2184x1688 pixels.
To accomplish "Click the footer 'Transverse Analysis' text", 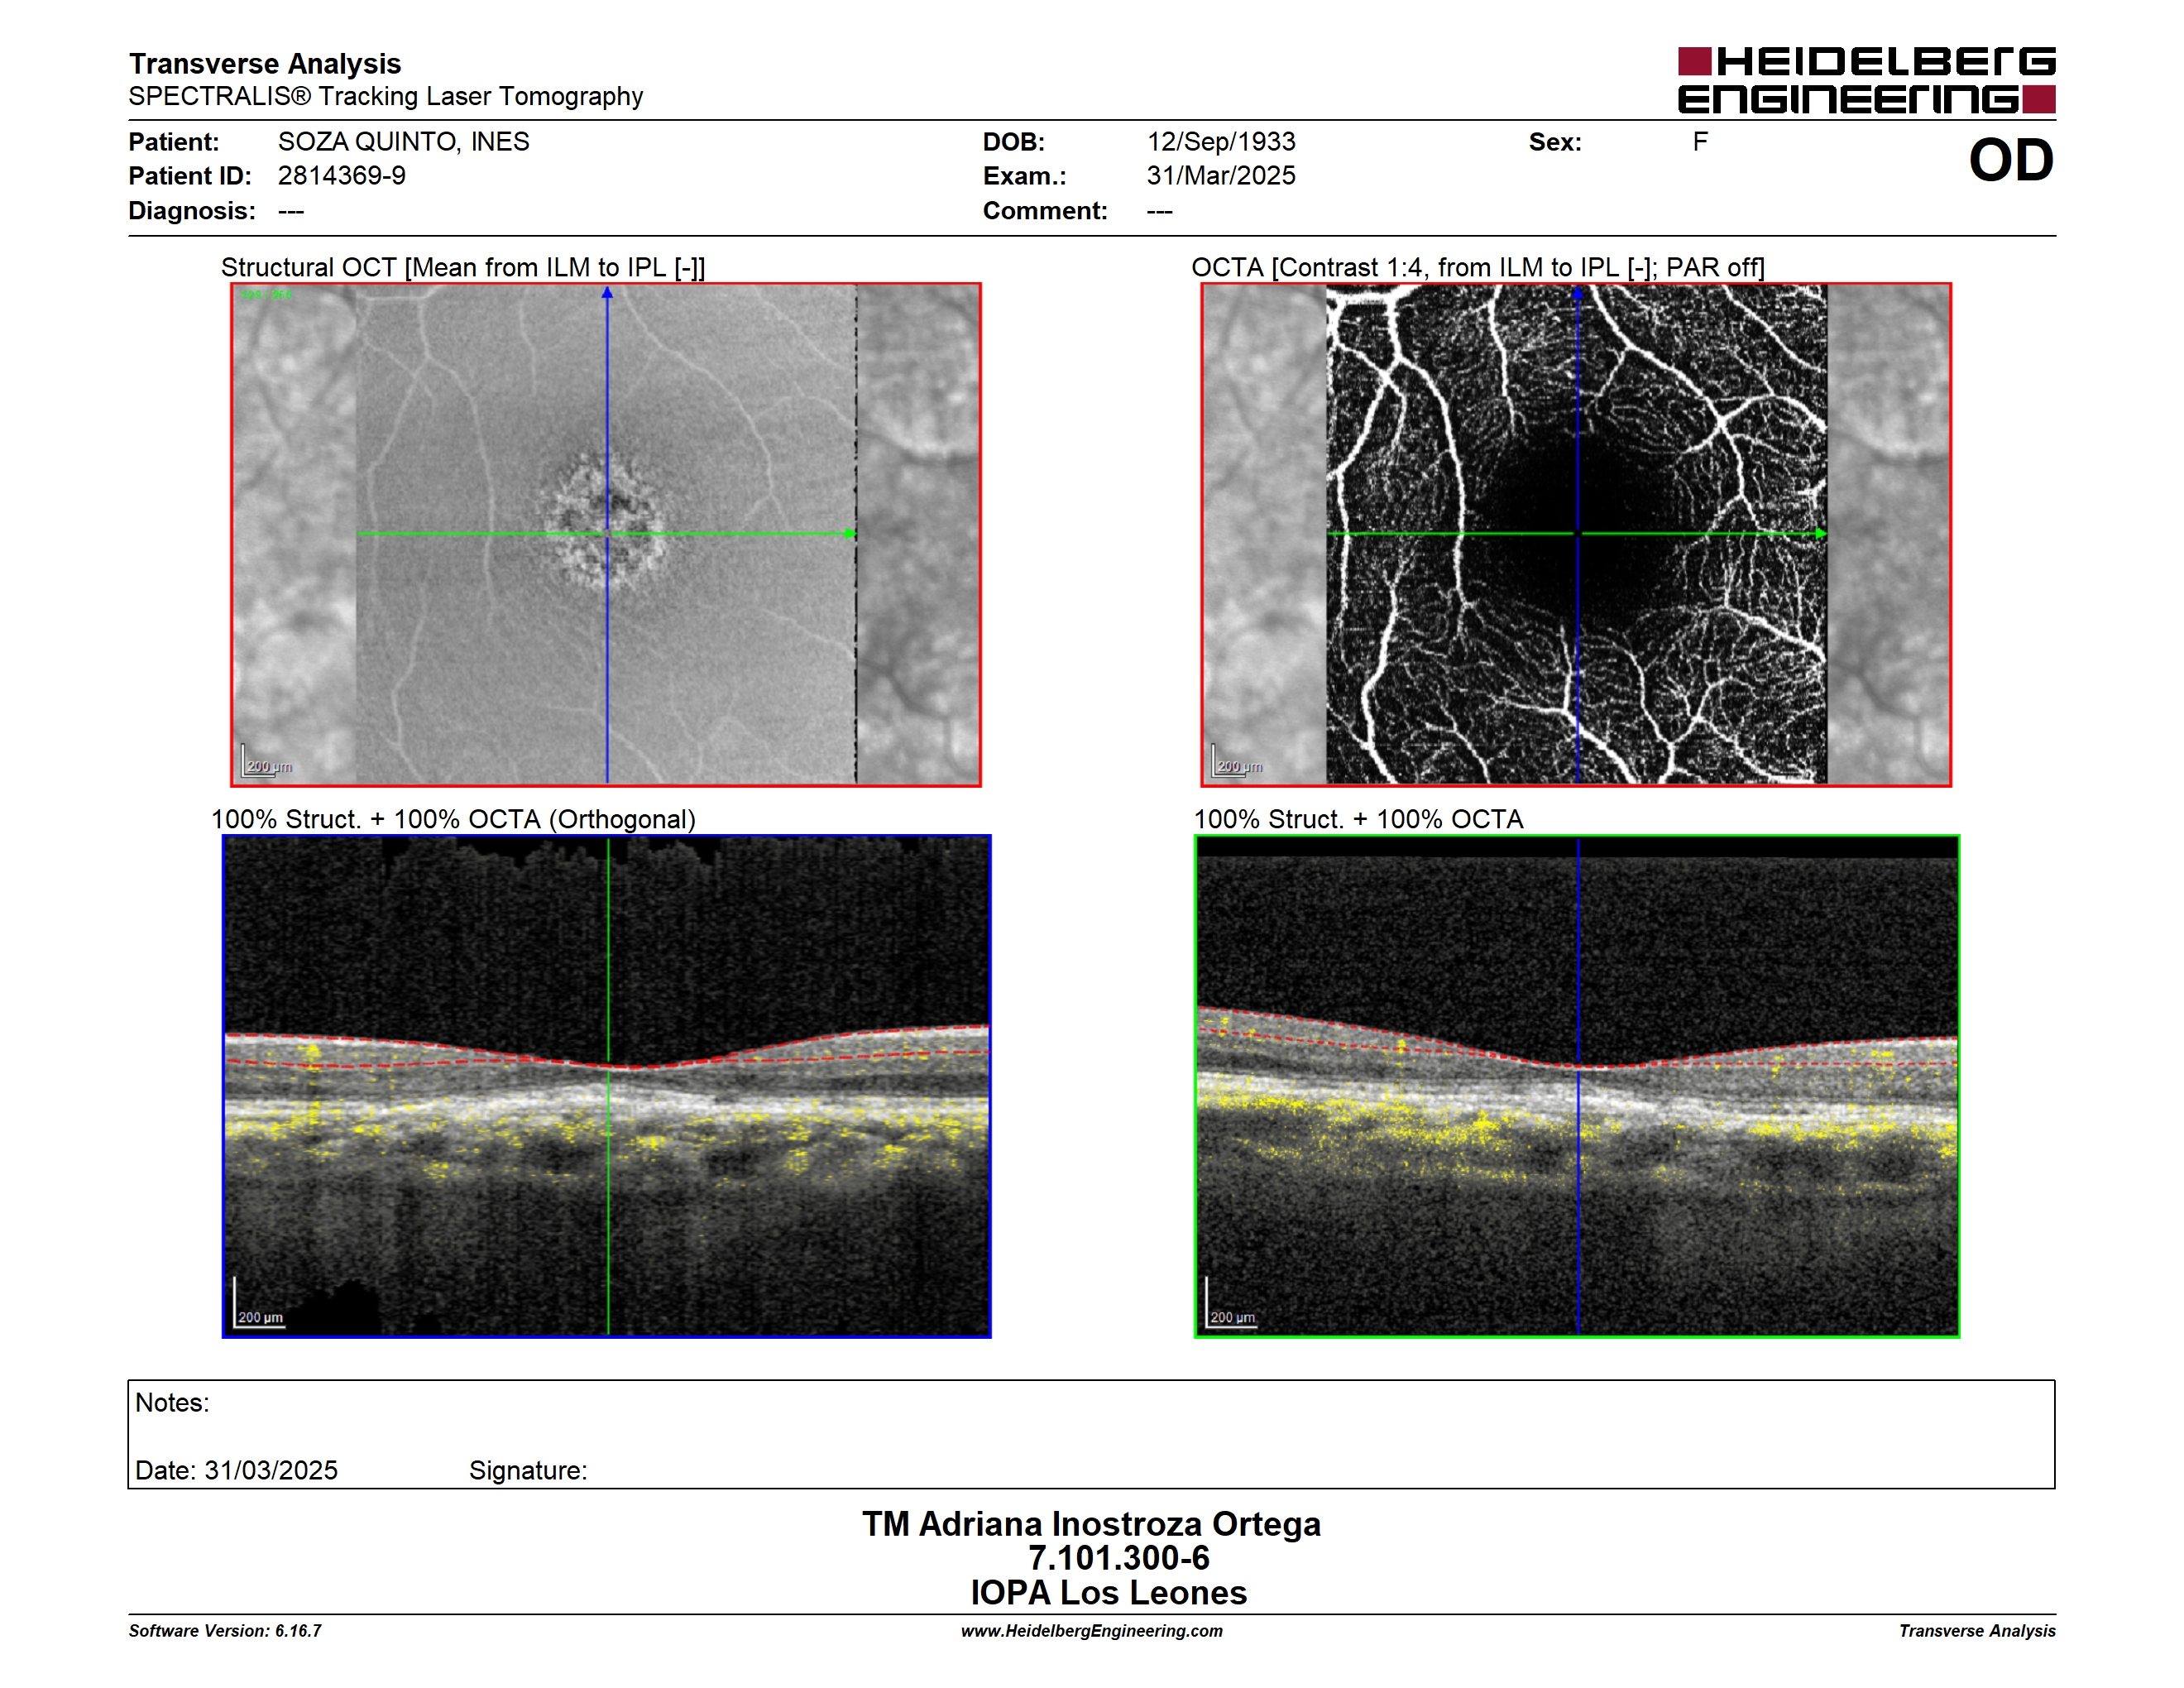I will click(x=1977, y=1631).
